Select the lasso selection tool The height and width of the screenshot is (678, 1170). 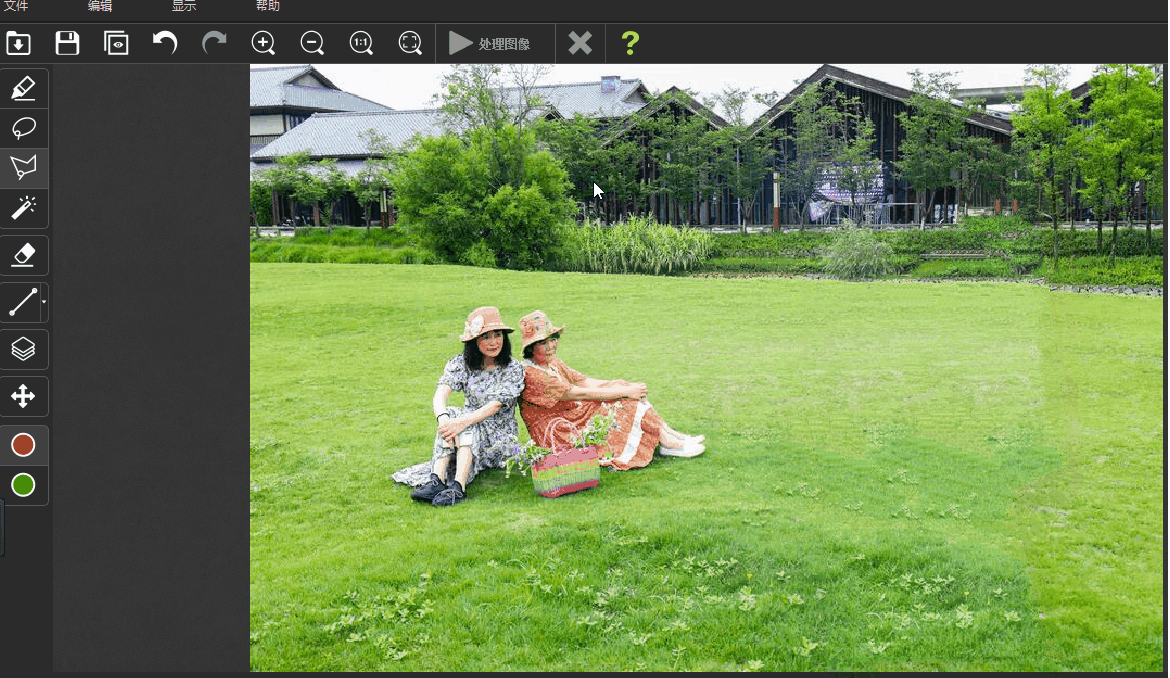pos(24,128)
